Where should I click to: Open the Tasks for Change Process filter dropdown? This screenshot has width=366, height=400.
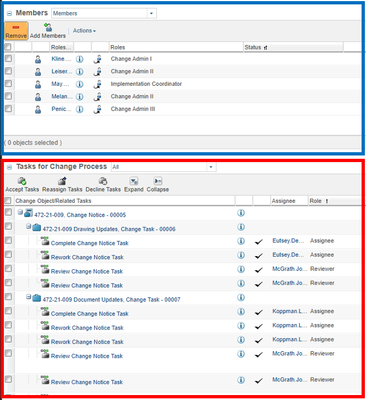211,167
